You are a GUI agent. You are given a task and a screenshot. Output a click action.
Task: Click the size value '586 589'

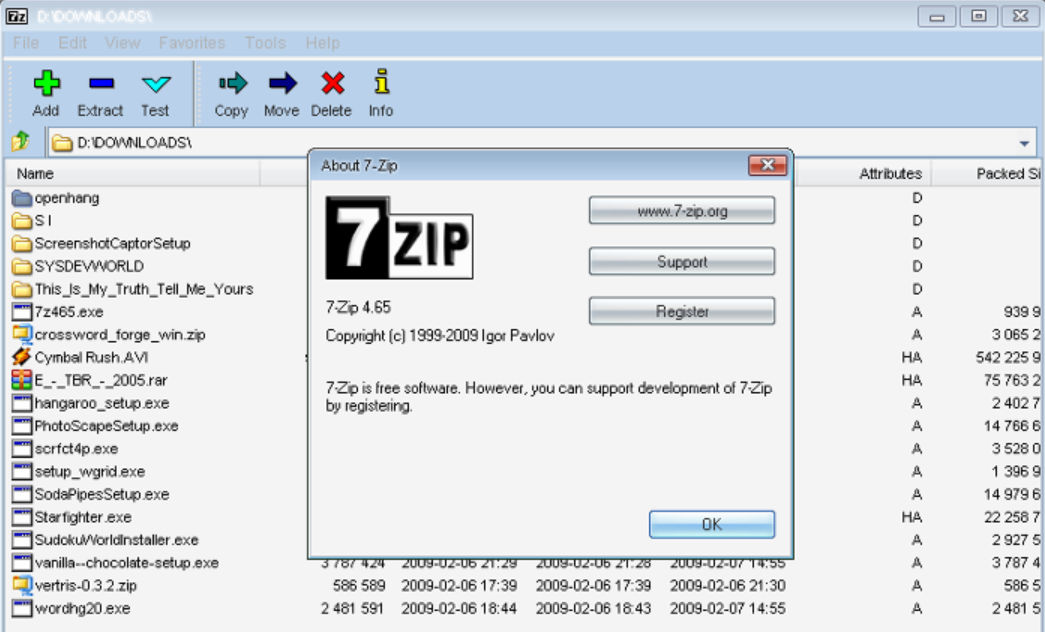359,585
